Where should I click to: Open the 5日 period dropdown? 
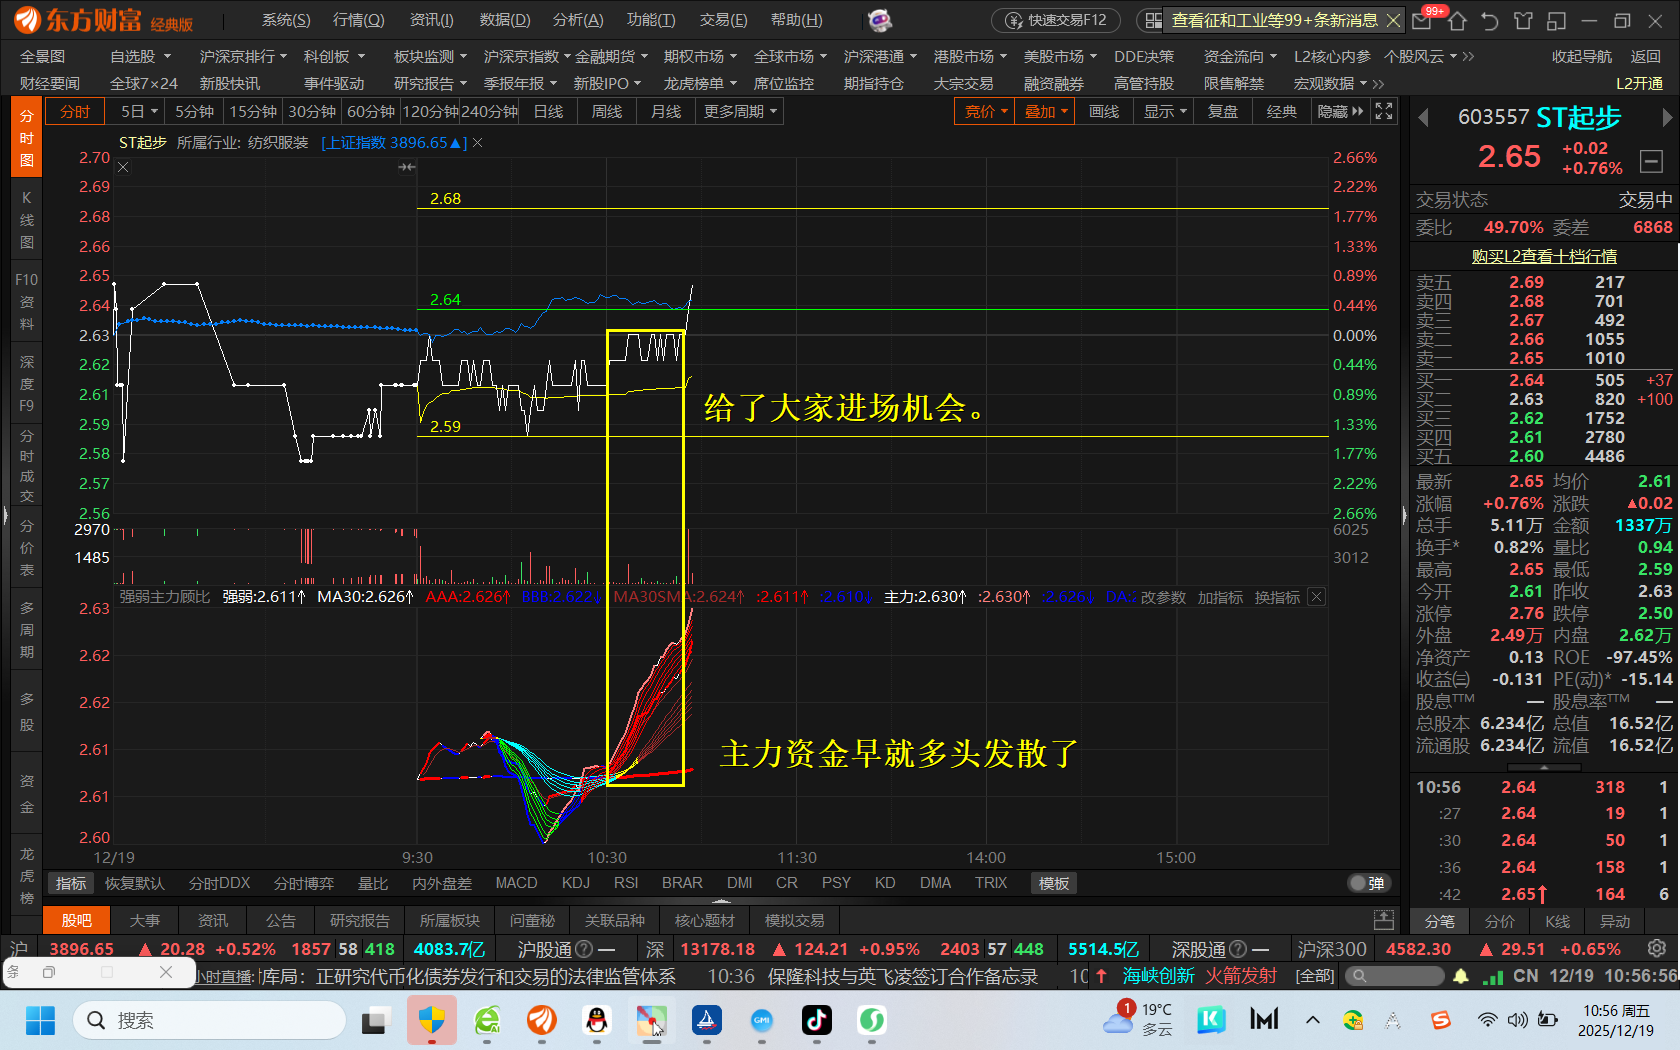[139, 111]
